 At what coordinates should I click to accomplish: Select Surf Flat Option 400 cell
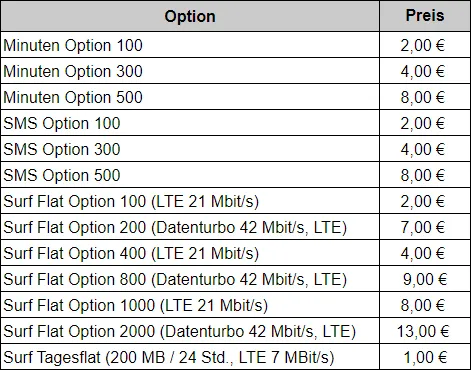(190, 253)
